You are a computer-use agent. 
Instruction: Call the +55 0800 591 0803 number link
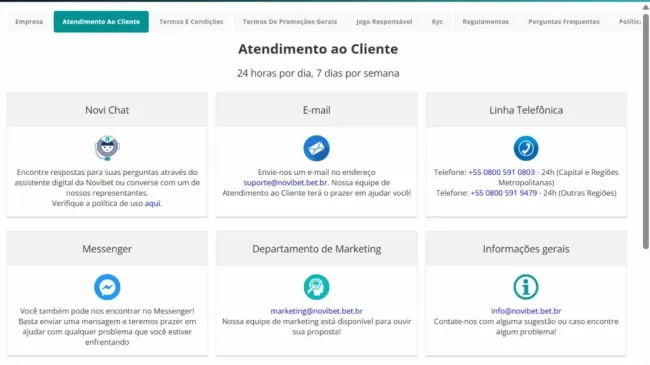coord(502,172)
